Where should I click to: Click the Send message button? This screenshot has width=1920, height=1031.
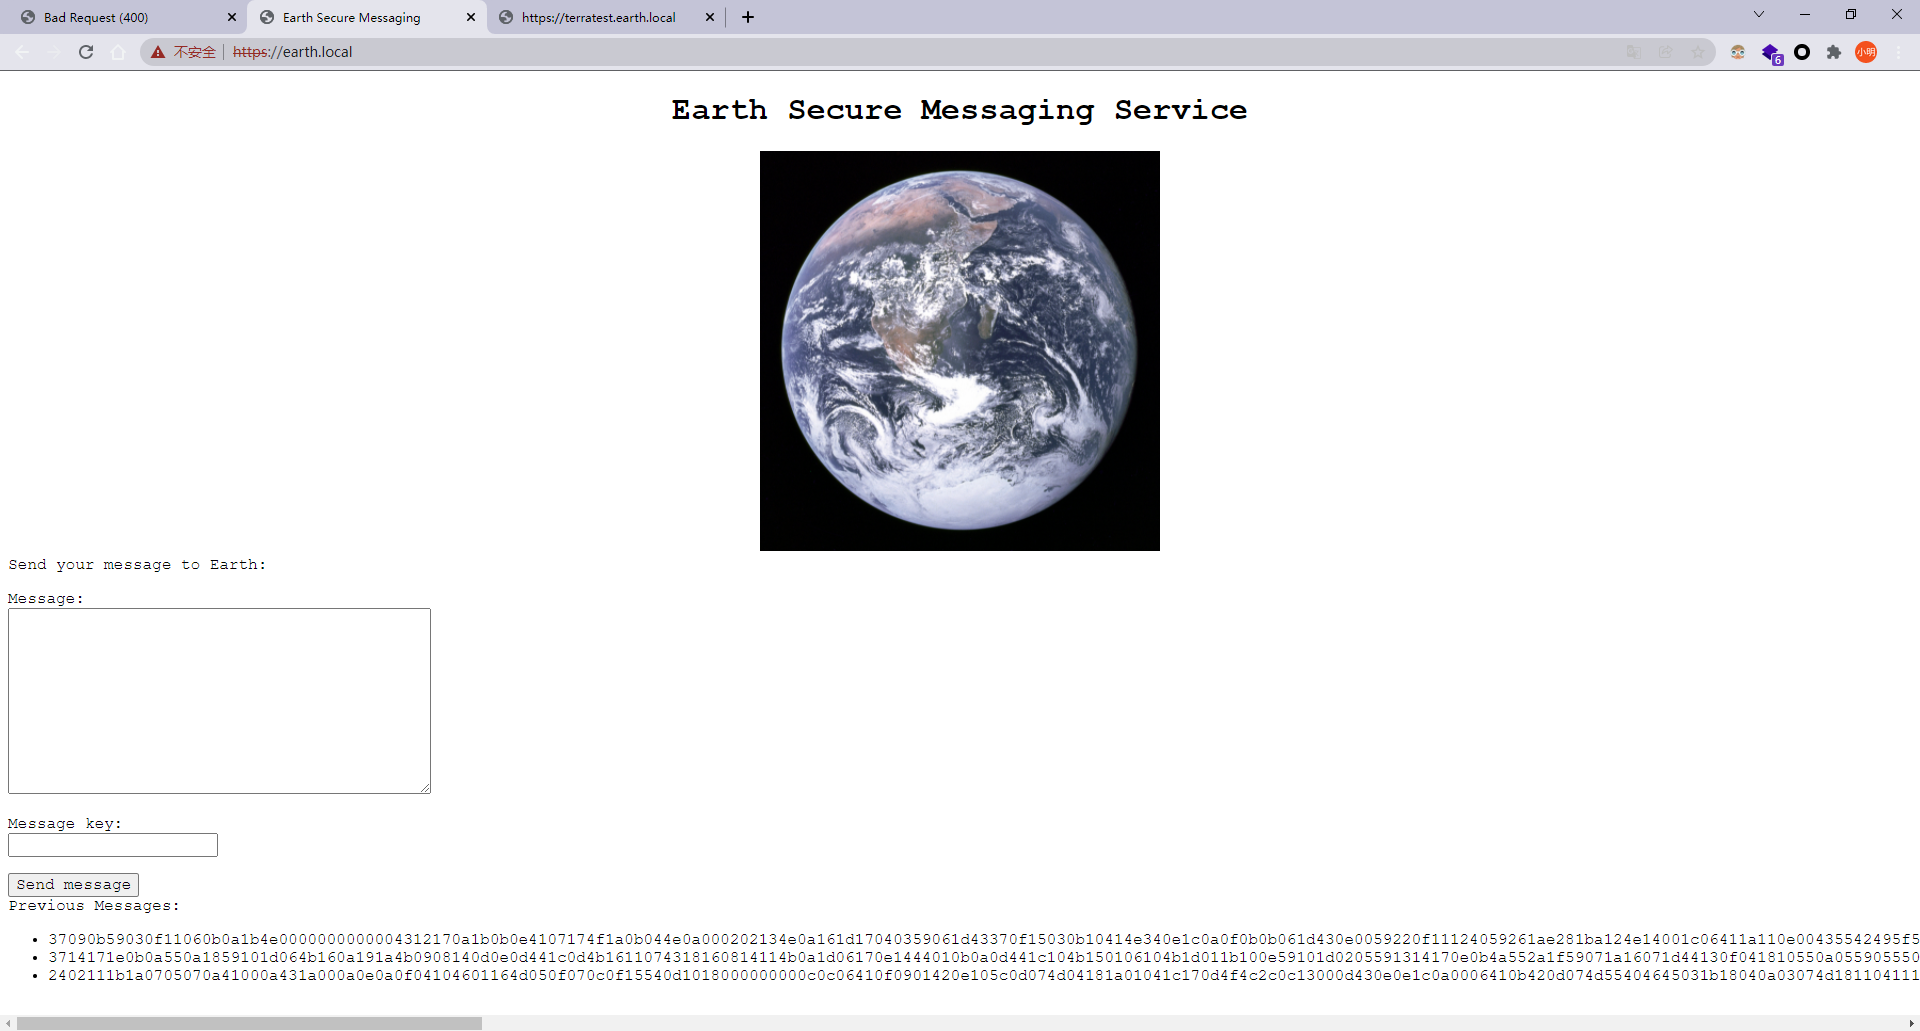pyautogui.click(x=73, y=885)
